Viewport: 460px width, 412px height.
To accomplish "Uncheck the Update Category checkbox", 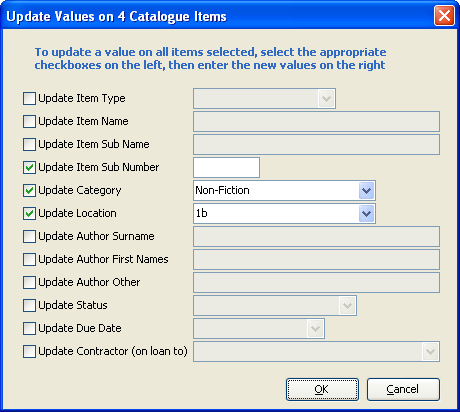I will point(29,190).
